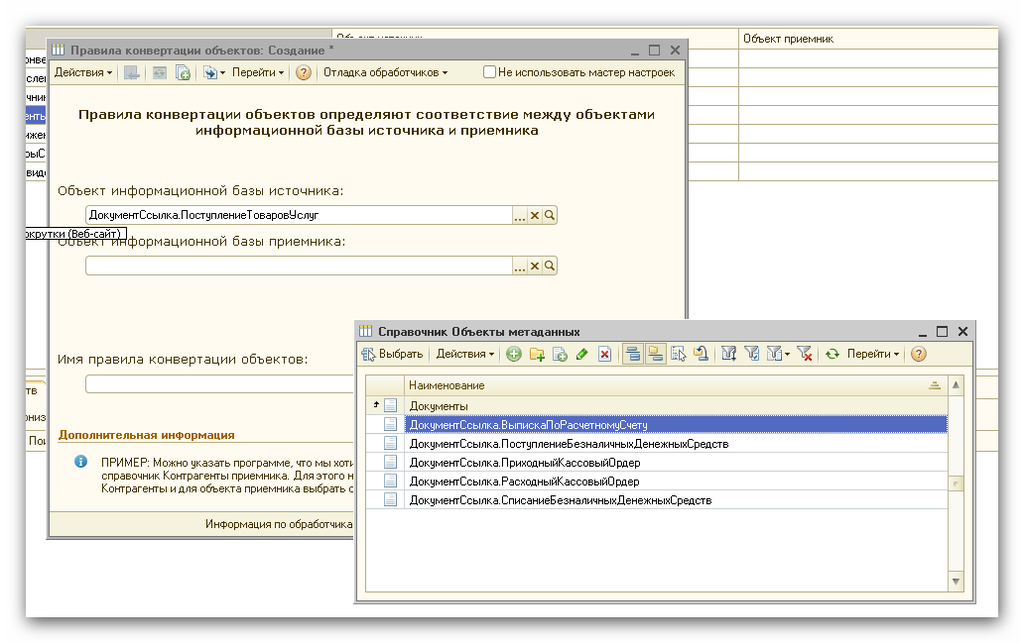Click the Наименование column header
Viewport: 1024px width, 643px height.
tap(675, 385)
